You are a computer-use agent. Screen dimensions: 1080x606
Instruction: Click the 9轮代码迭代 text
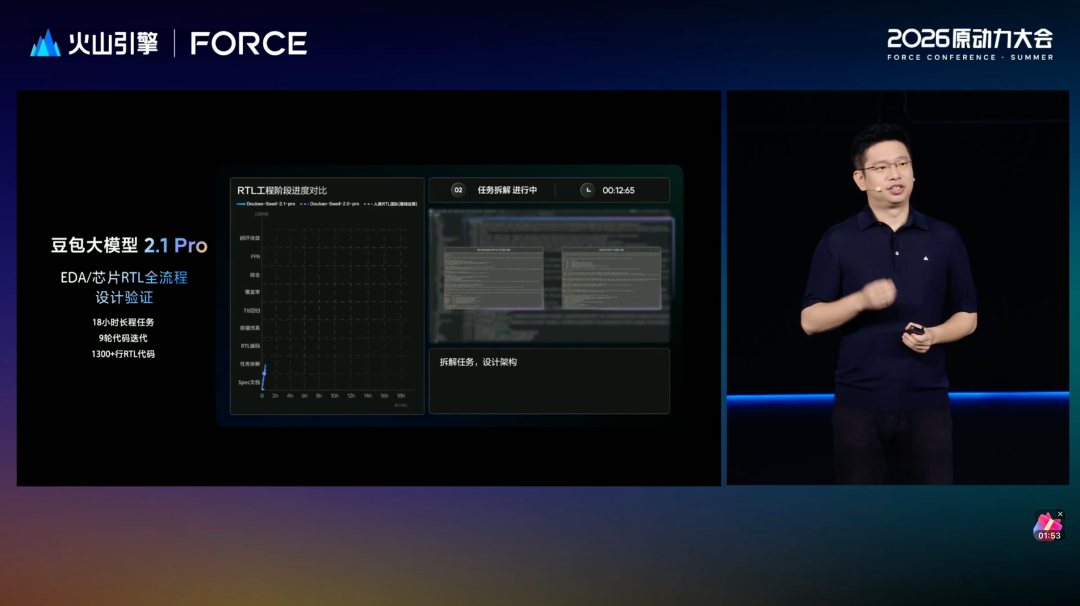[123, 338]
